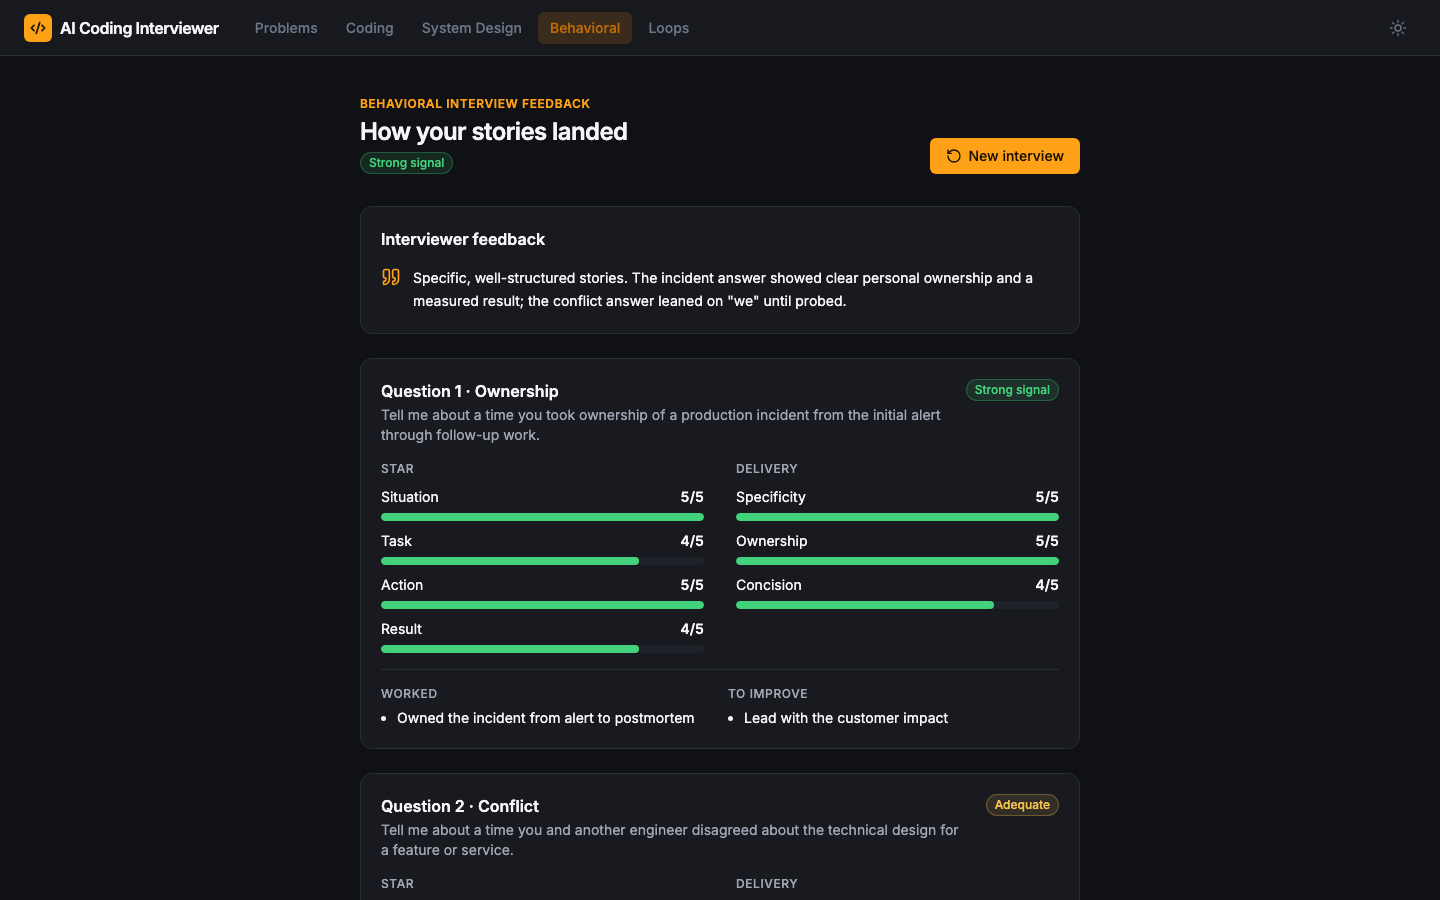The image size is (1440, 900).
Task: Click the Concision score progress bar
Action: (897, 605)
